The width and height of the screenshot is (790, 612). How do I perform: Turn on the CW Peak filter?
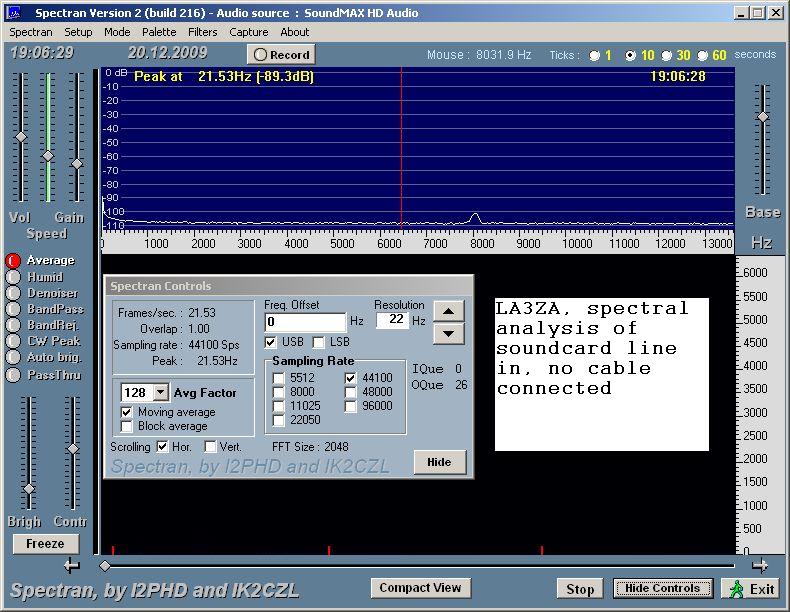[x=13, y=341]
